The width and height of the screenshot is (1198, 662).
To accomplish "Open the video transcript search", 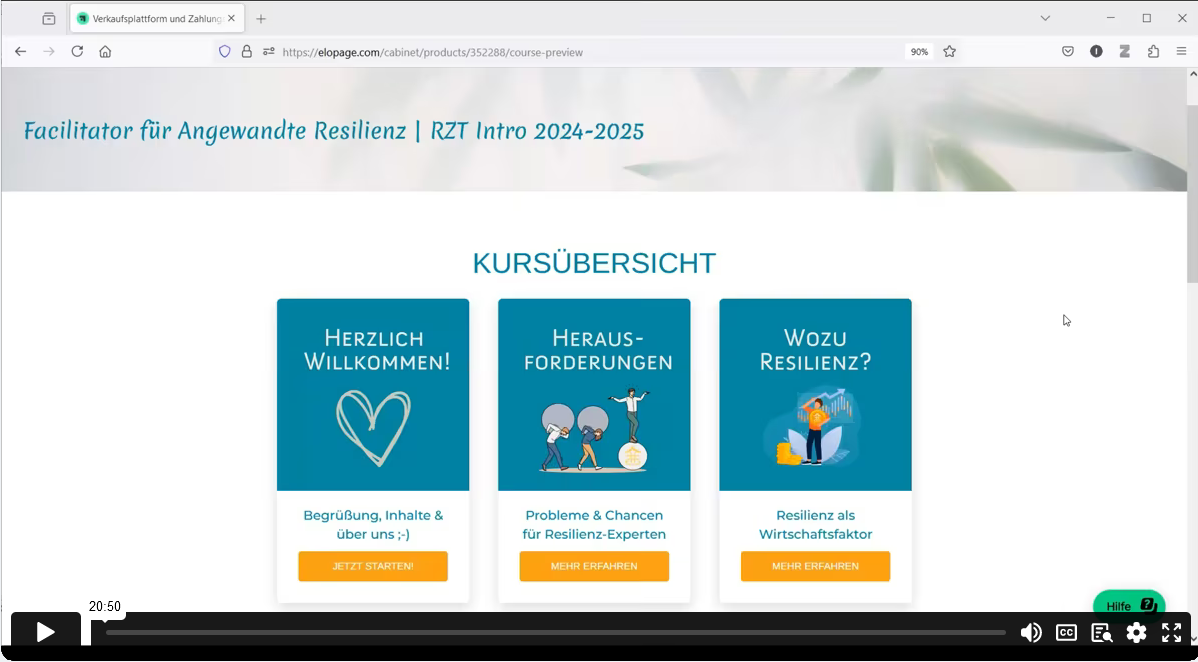I will [1101, 633].
